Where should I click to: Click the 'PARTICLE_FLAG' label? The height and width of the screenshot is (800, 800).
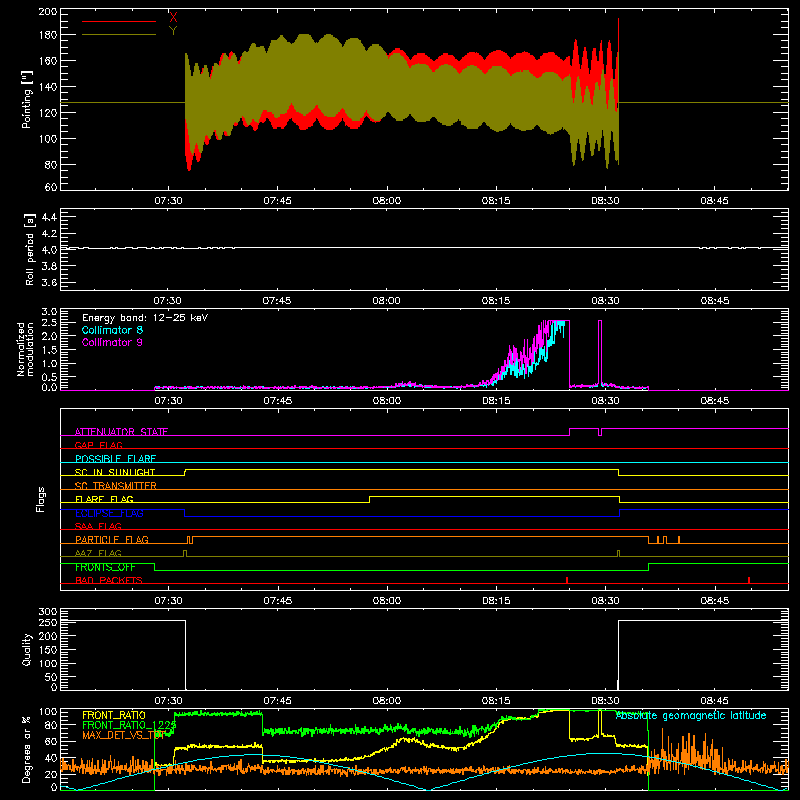[112, 539]
